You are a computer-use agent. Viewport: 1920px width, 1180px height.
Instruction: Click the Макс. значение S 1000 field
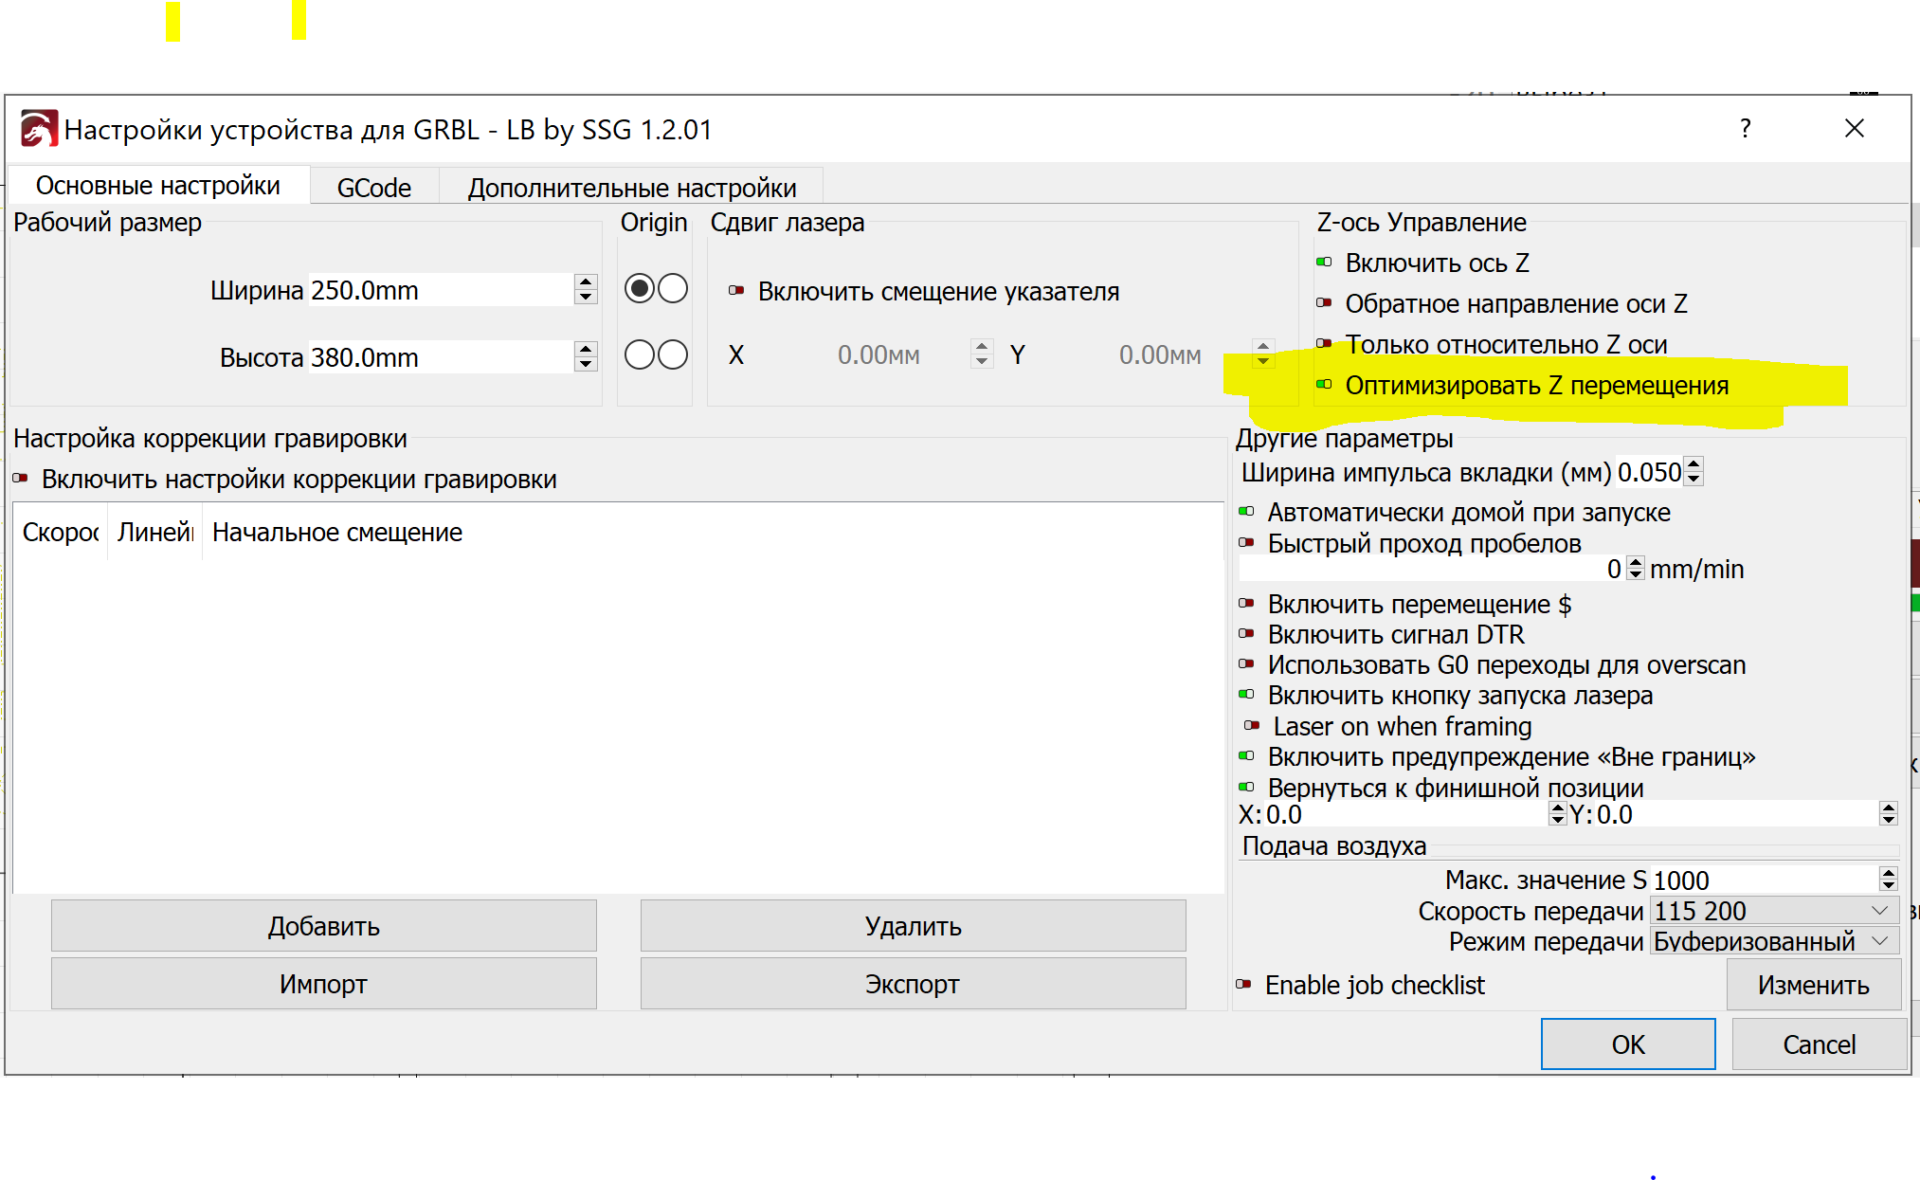click(1764, 880)
